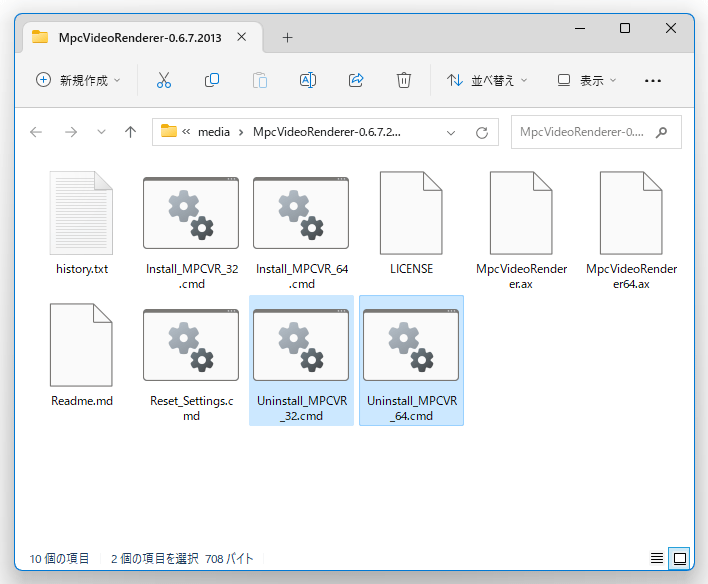Click the history.txt file name
The width and height of the screenshot is (708, 584).
click(x=82, y=269)
